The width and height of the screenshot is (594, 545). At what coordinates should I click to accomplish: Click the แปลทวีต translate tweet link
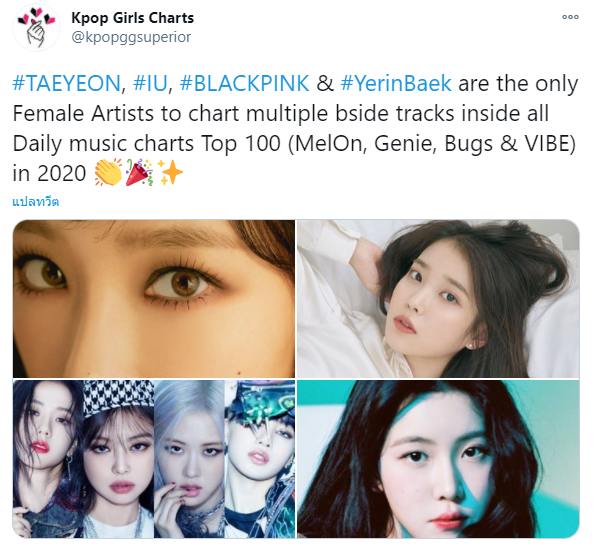[x=36, y=201]
